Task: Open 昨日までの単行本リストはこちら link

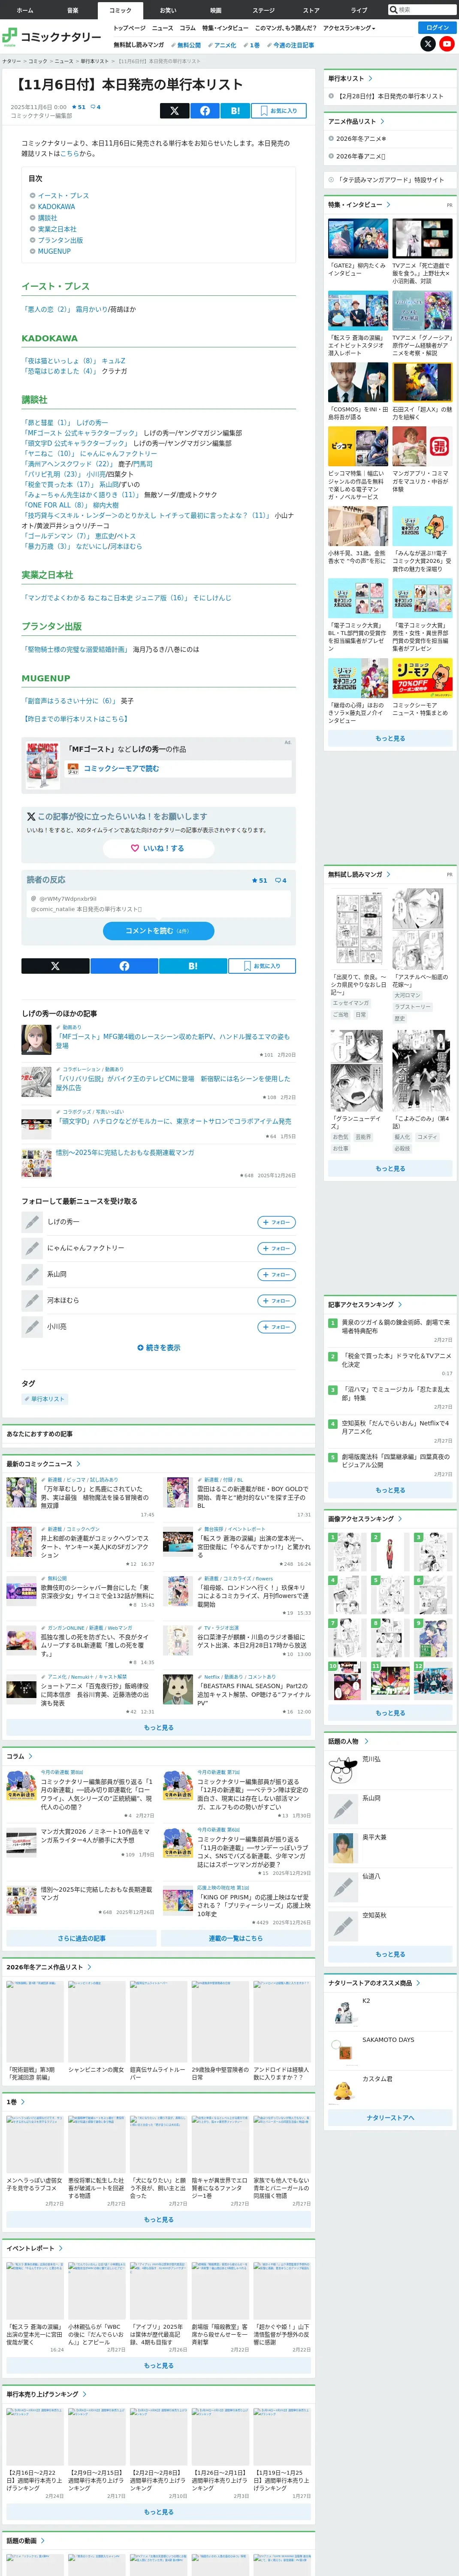Action: click(75, 719)
